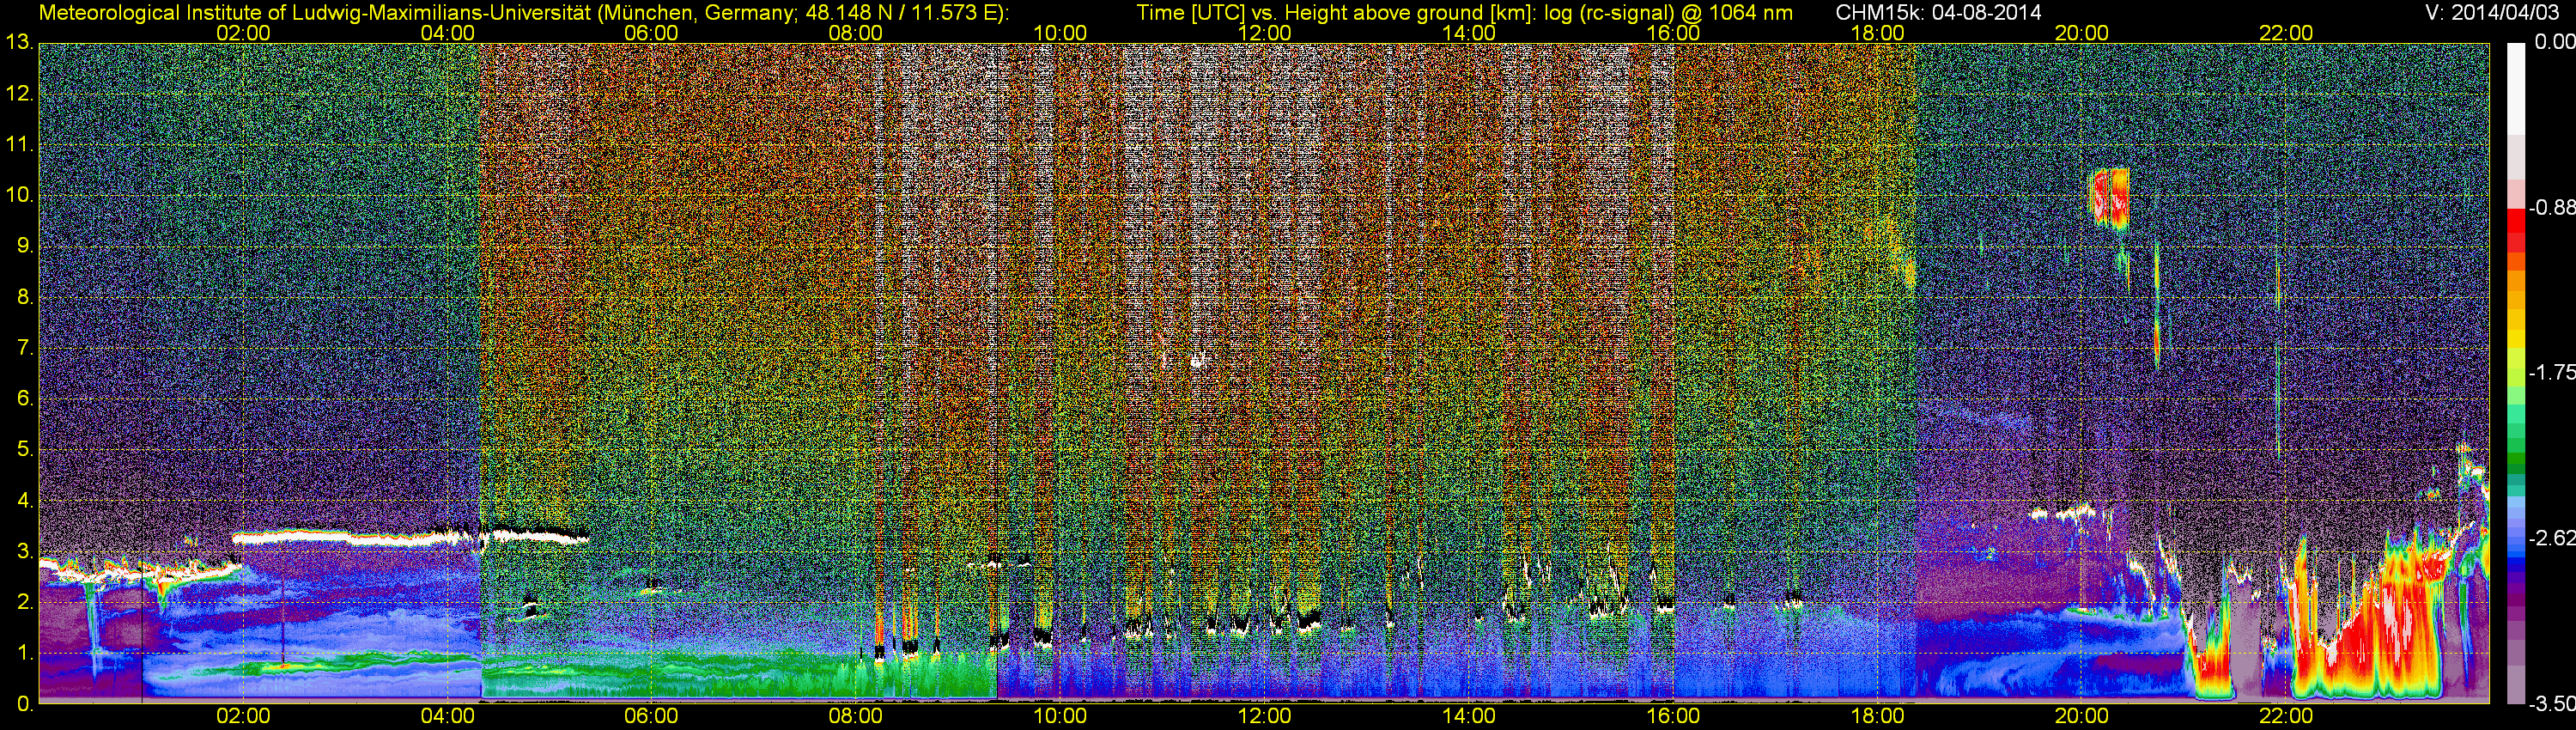The image size is (2576, 730).
Task: Select the 08:00 mark on bottom time axis
Action: pyautogui.click(x=856, y=717)
